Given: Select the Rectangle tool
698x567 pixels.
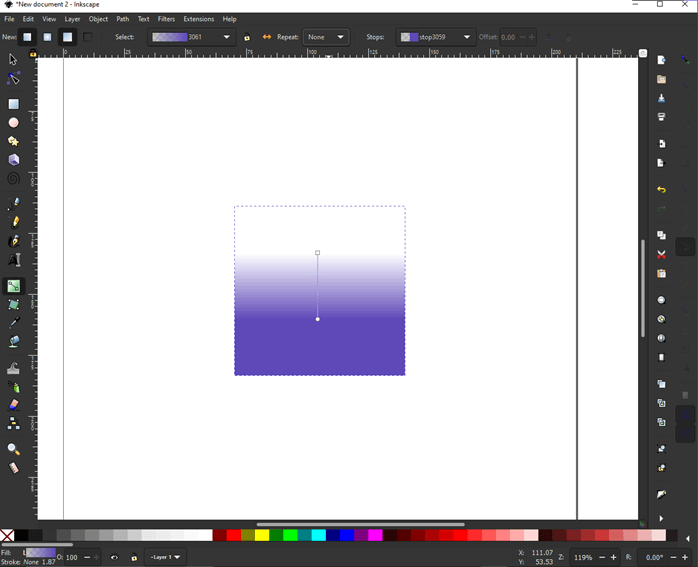Looking at the screenshot, I should [x=13, y=104].
